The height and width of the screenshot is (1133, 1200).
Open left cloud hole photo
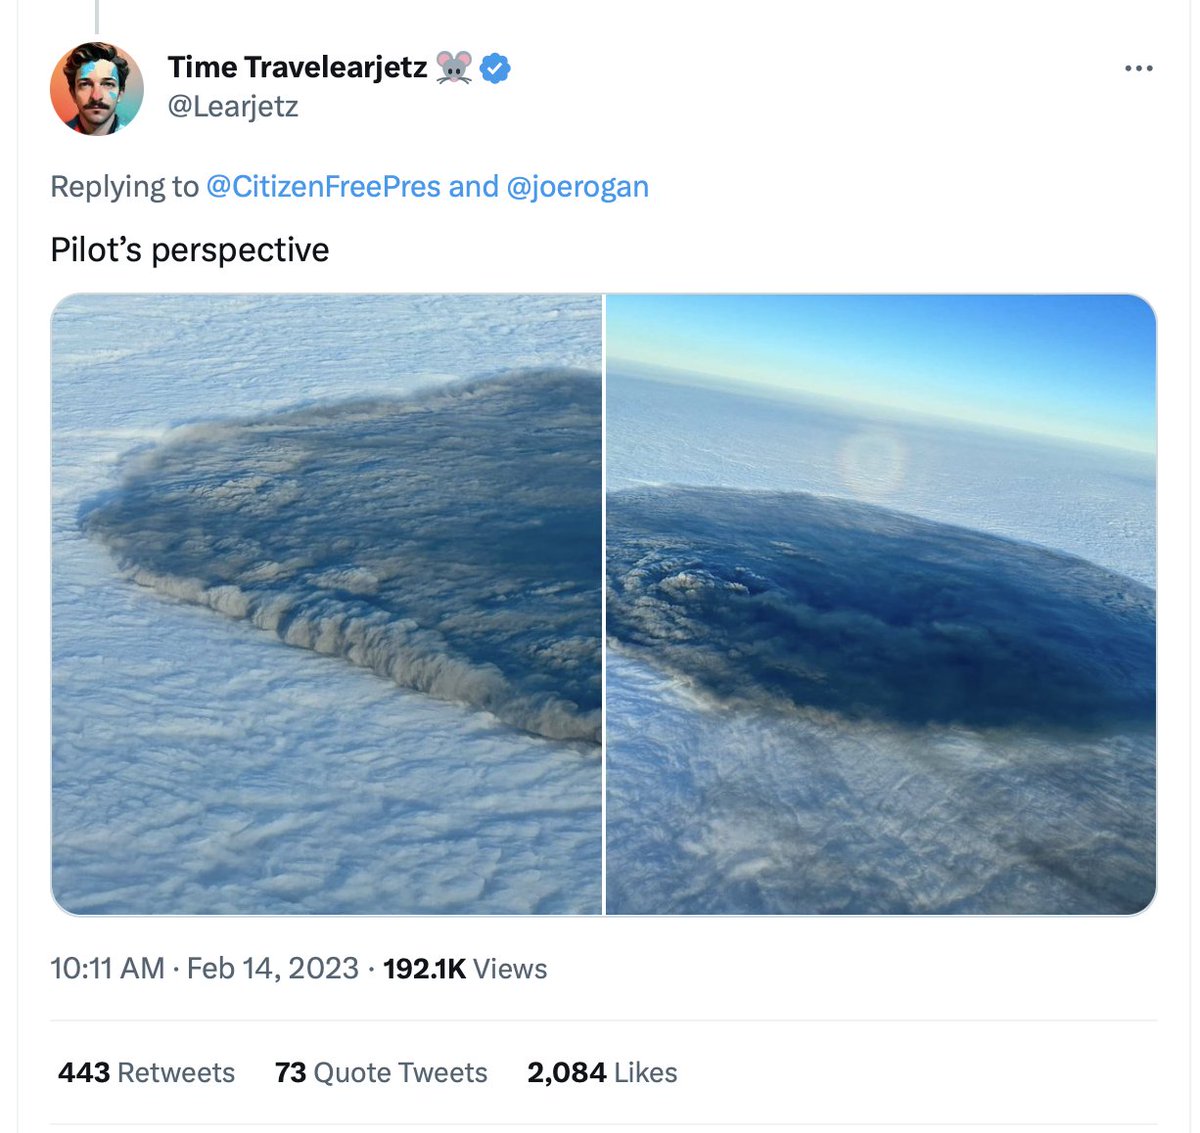[x=327, y=604]
